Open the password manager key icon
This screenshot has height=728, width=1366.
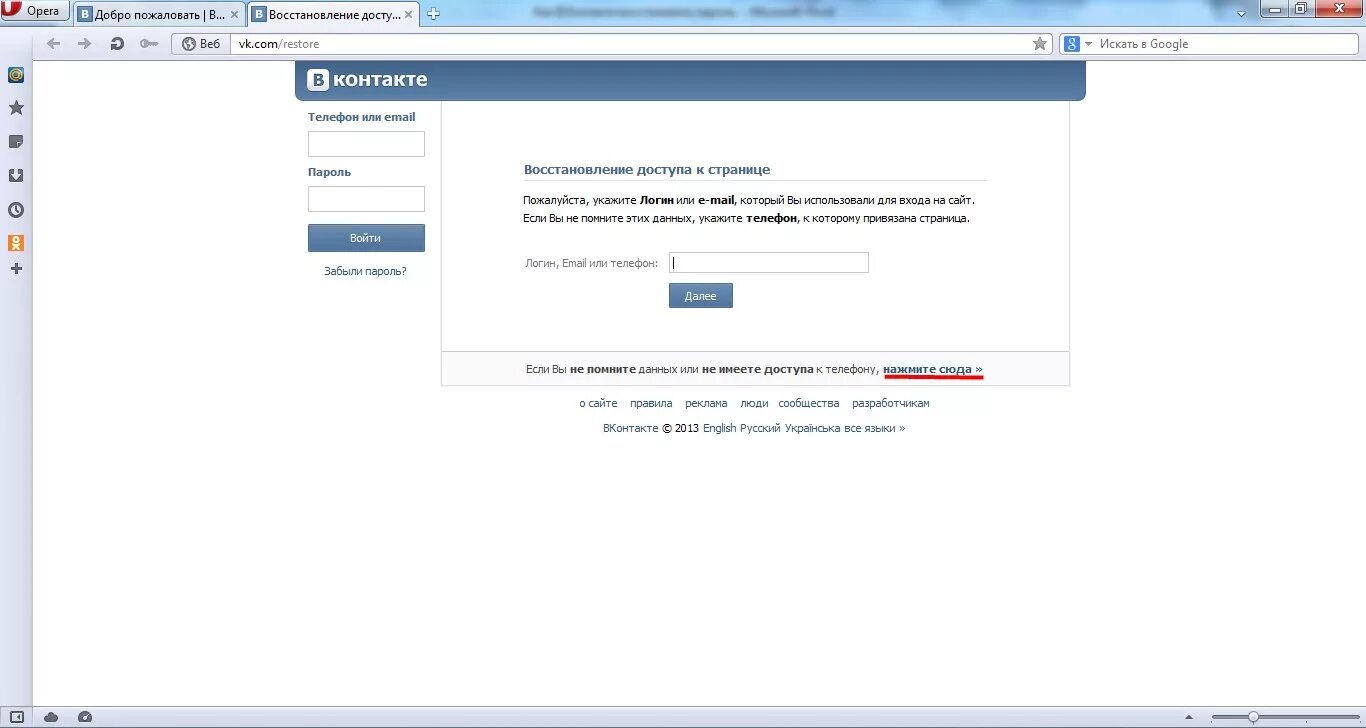(x=149, y=44)
